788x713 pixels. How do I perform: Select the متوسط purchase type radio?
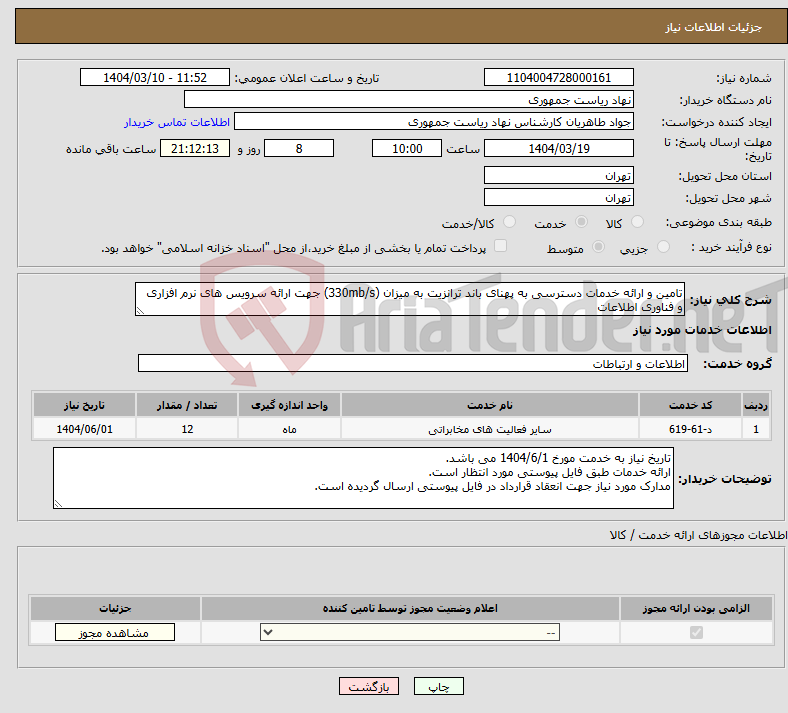598,247
